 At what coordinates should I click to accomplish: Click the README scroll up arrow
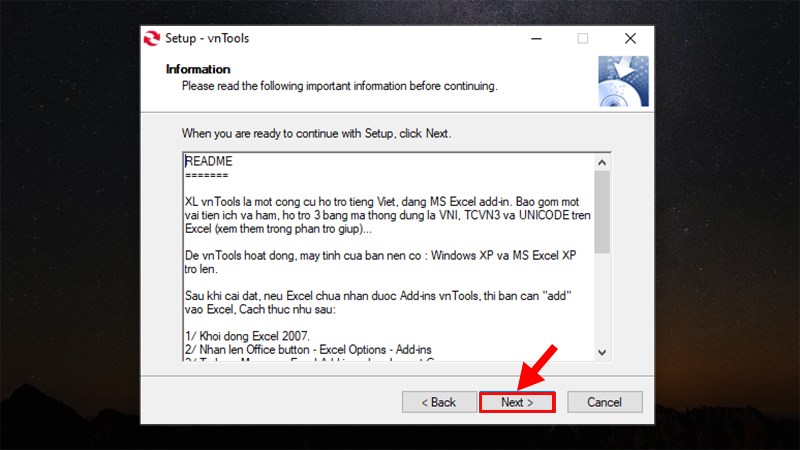tap(602, 162)
